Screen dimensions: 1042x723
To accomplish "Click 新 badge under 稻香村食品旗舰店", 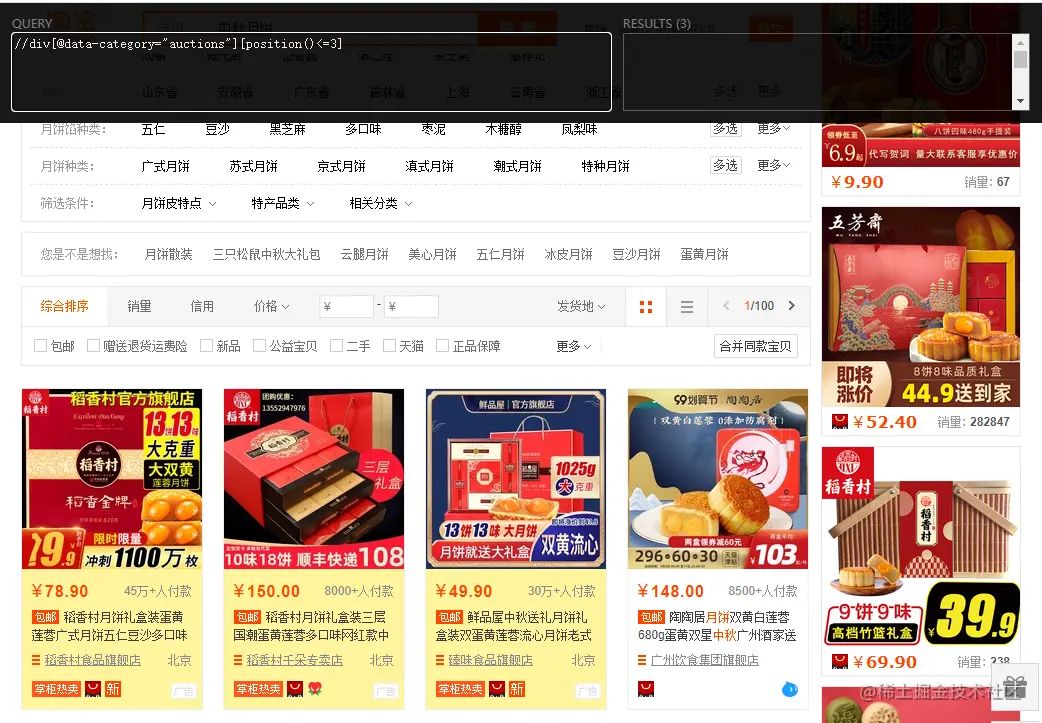I will tap(113, 689).
